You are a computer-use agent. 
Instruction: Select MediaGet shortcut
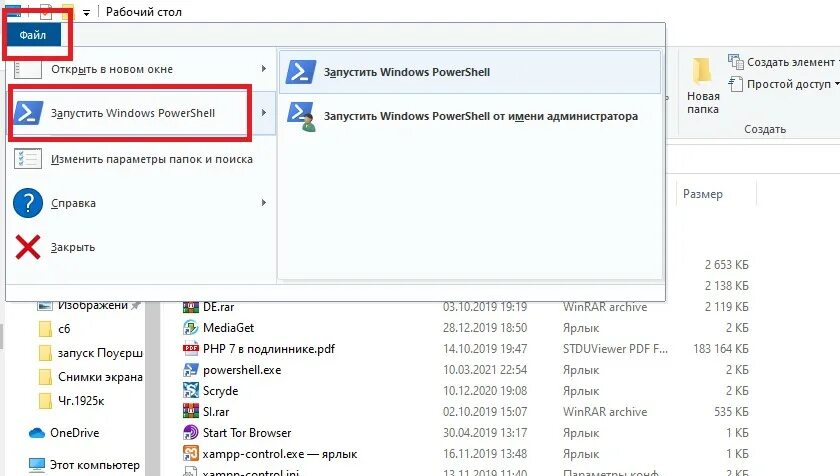[228, 328]
